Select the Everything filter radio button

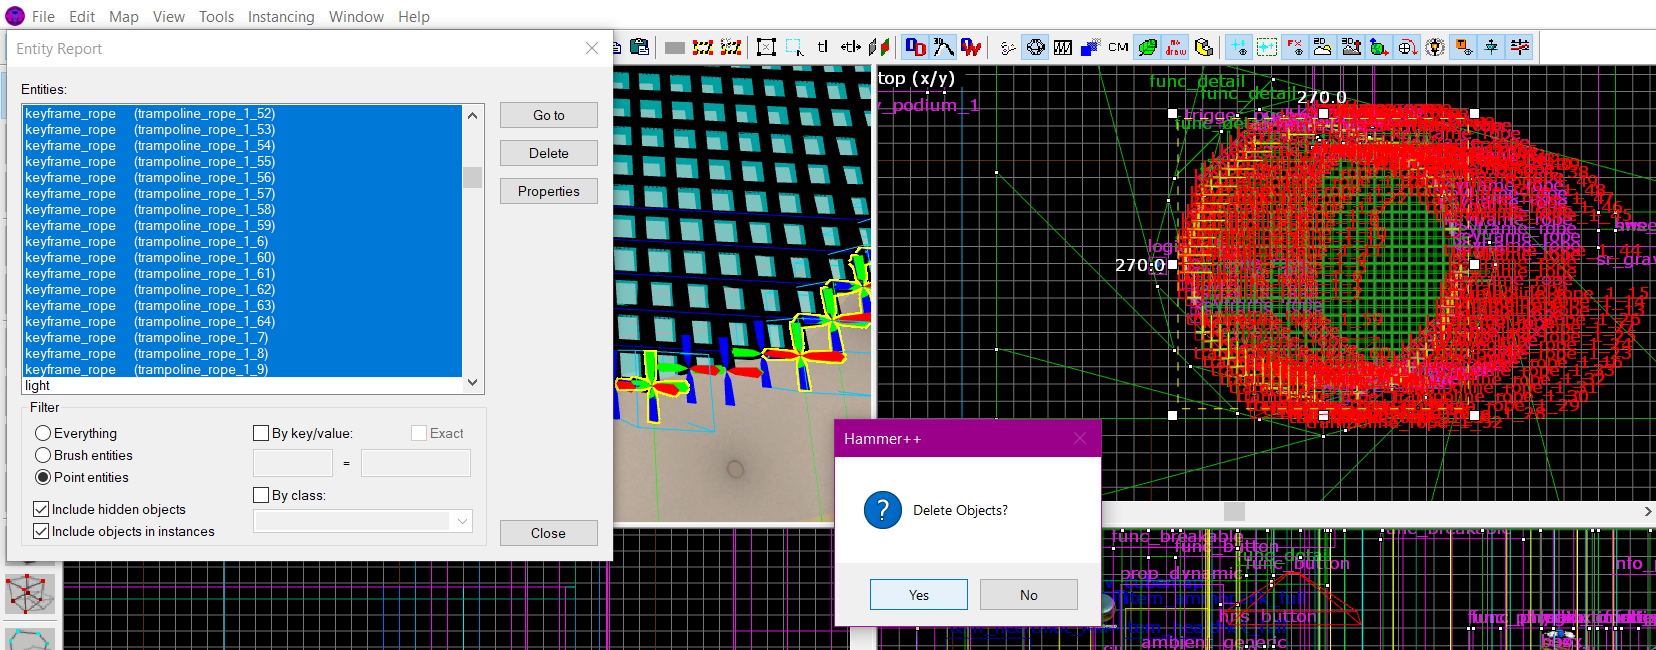coord(43,433)
